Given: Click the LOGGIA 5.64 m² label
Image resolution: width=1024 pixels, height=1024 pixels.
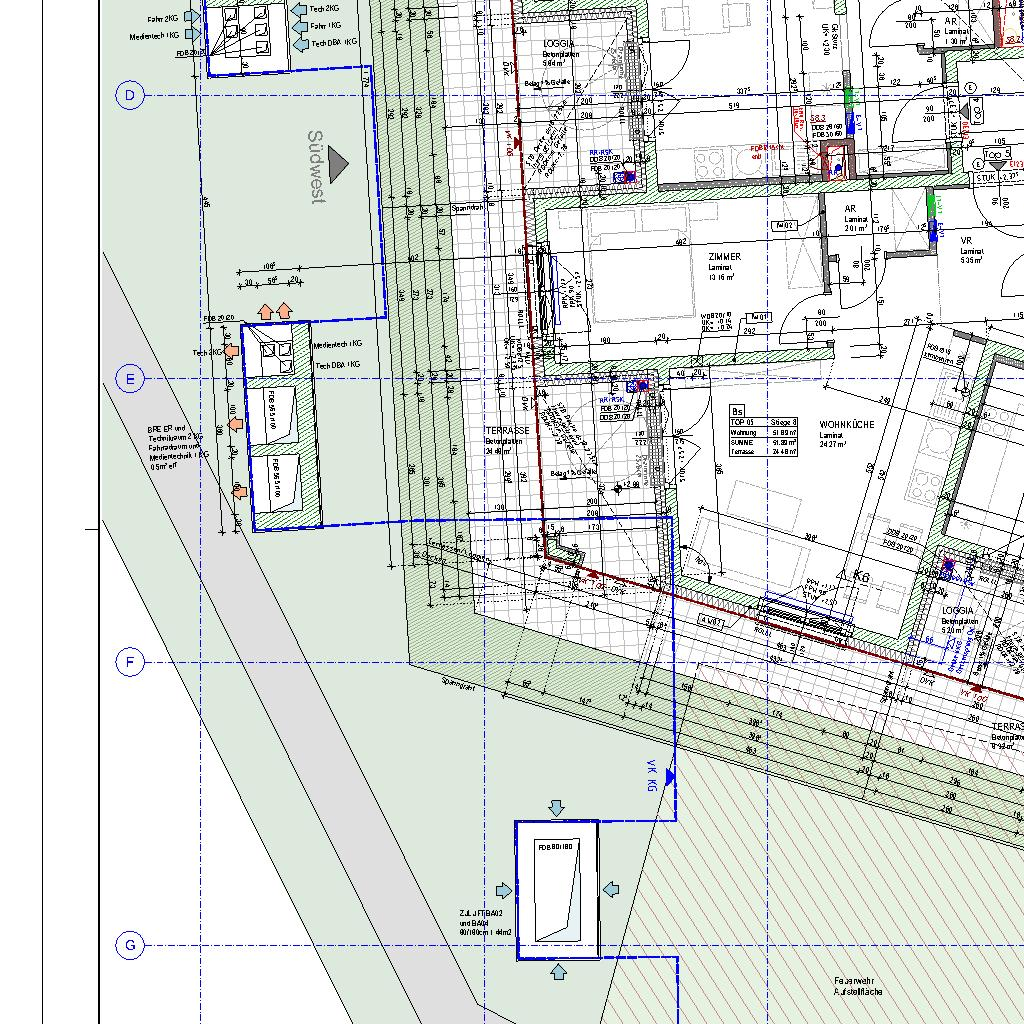Looking at the screenshot, I should pos(560,54).
